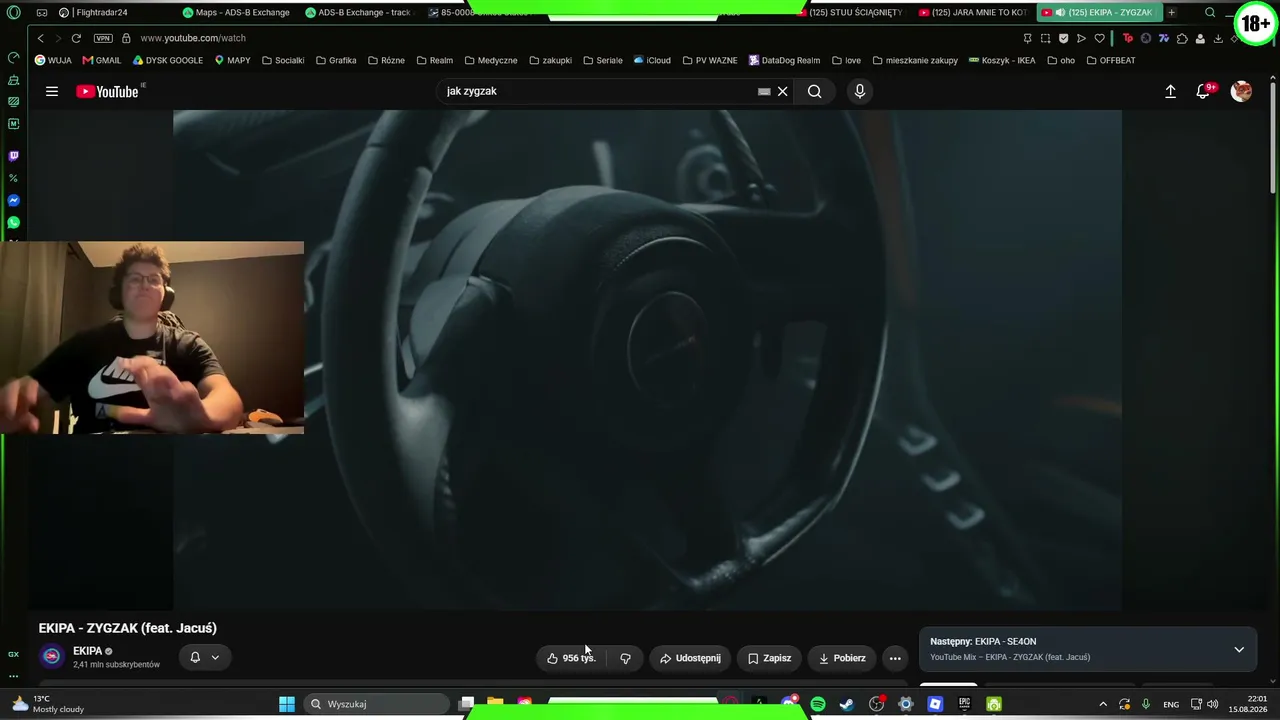This screenshot has width=1280, height=720.
Task: Open the GMAIL bookmark
Action: tap(102, 60)
